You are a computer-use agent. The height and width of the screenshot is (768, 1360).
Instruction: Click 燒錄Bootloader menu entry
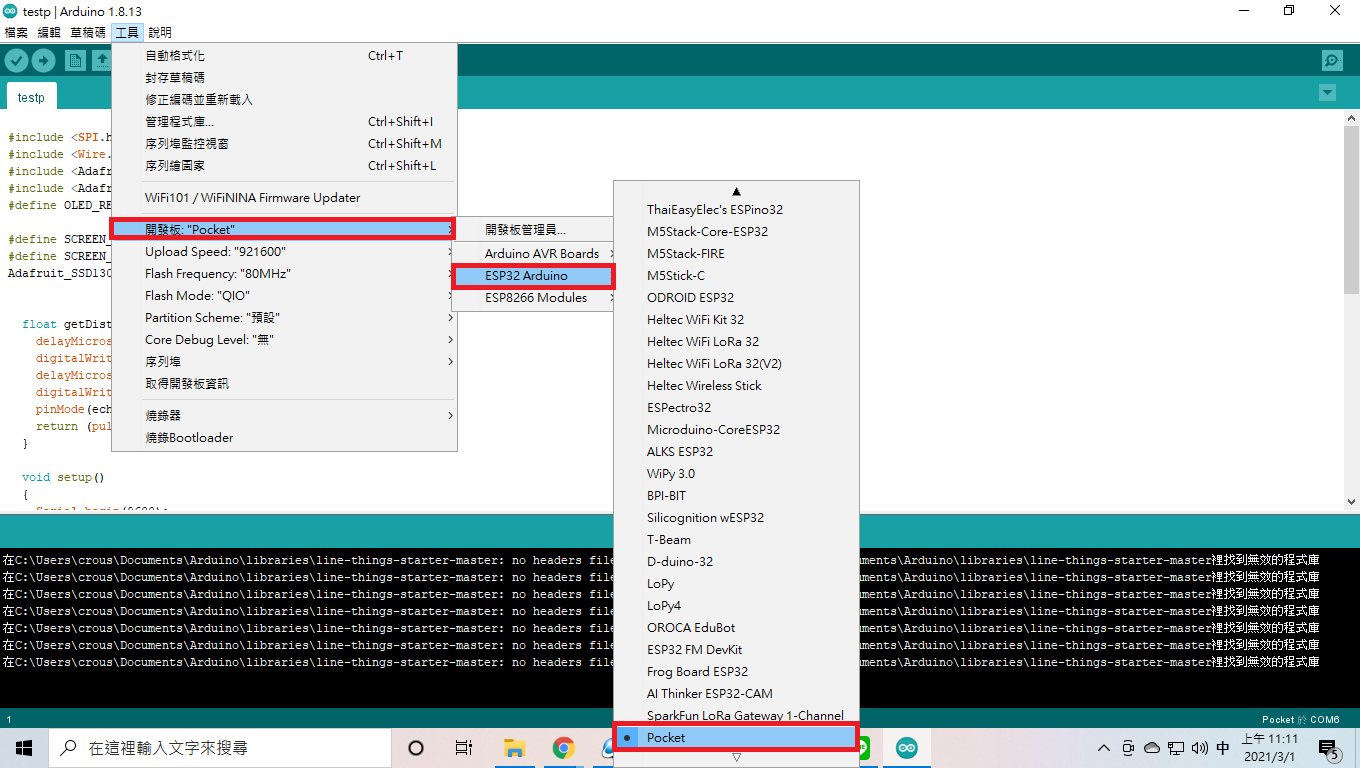pyautogui.click(x=284, y=438)
